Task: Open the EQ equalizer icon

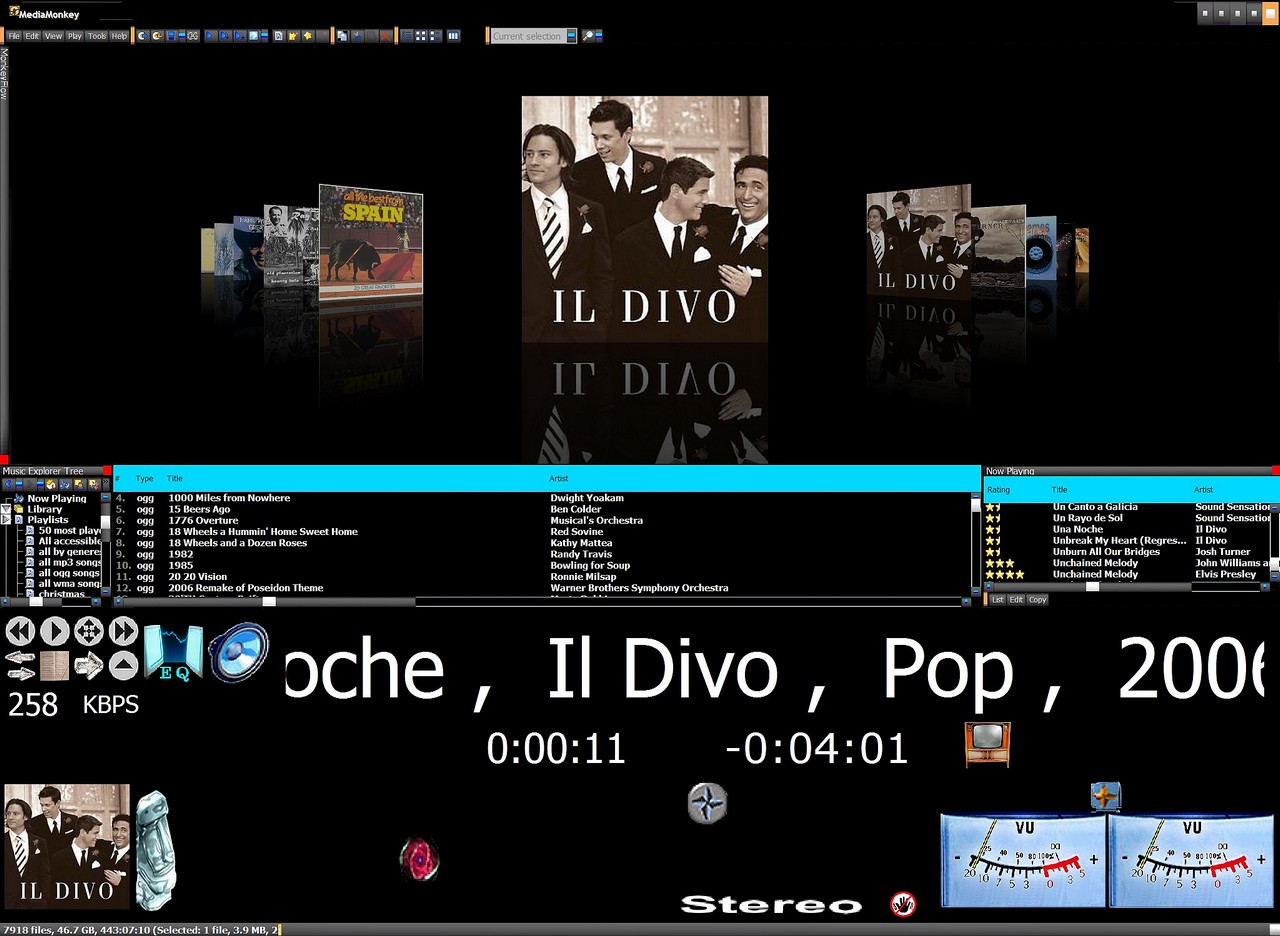Action: [173, 655]
